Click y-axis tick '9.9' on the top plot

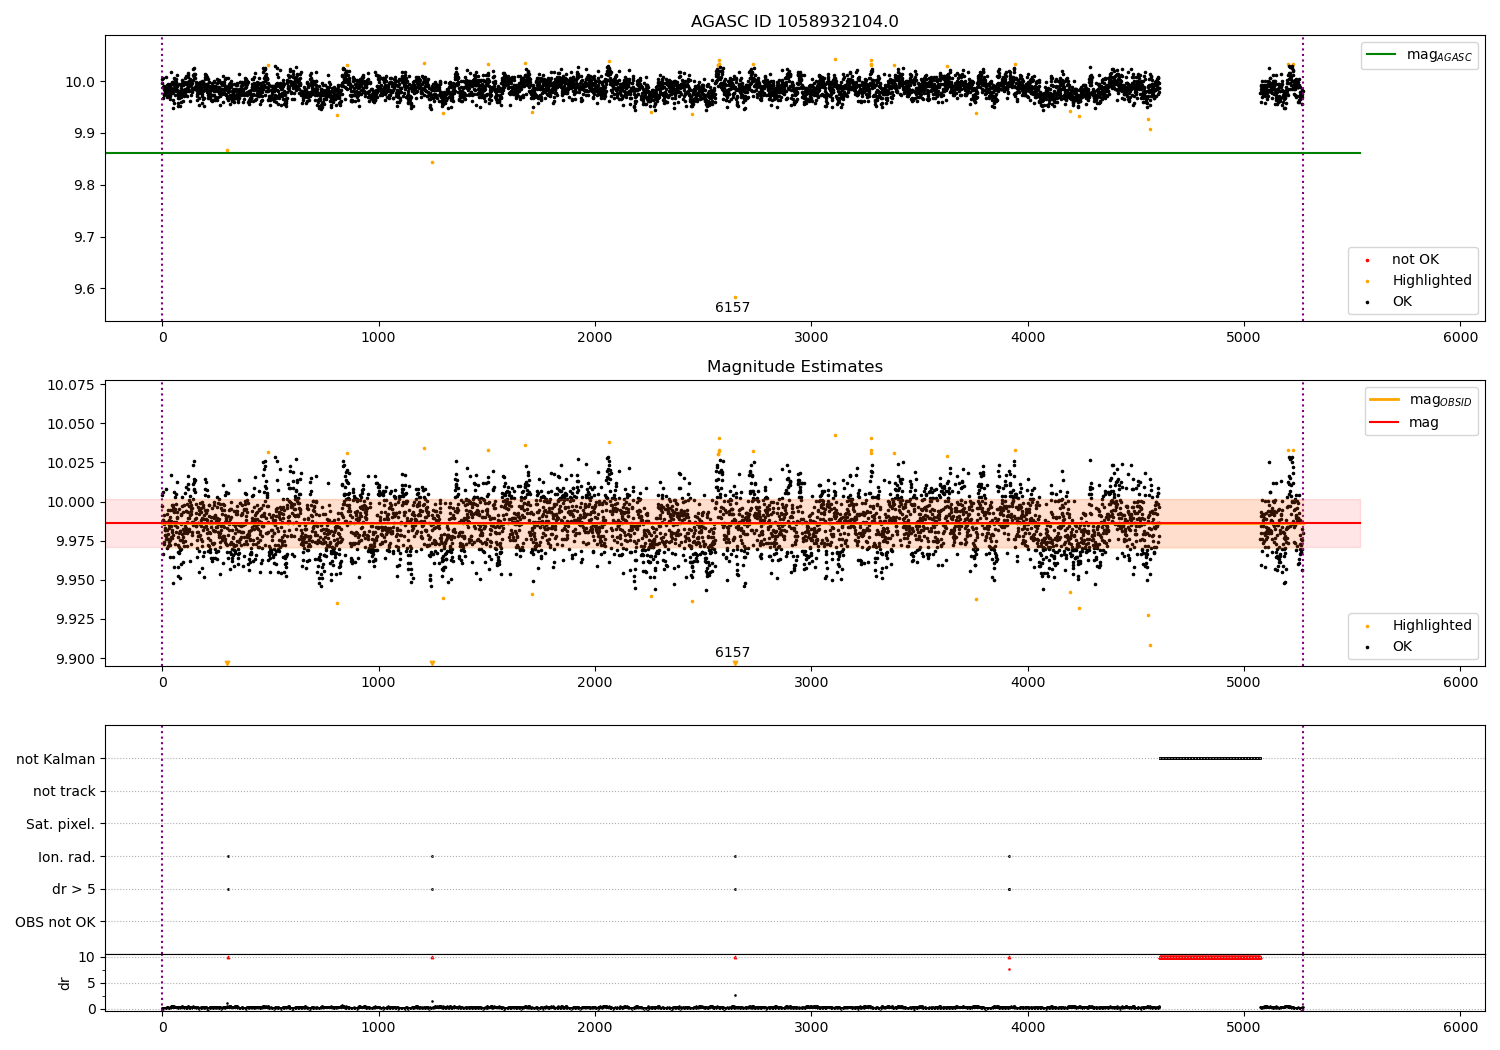tap(85, 134)
